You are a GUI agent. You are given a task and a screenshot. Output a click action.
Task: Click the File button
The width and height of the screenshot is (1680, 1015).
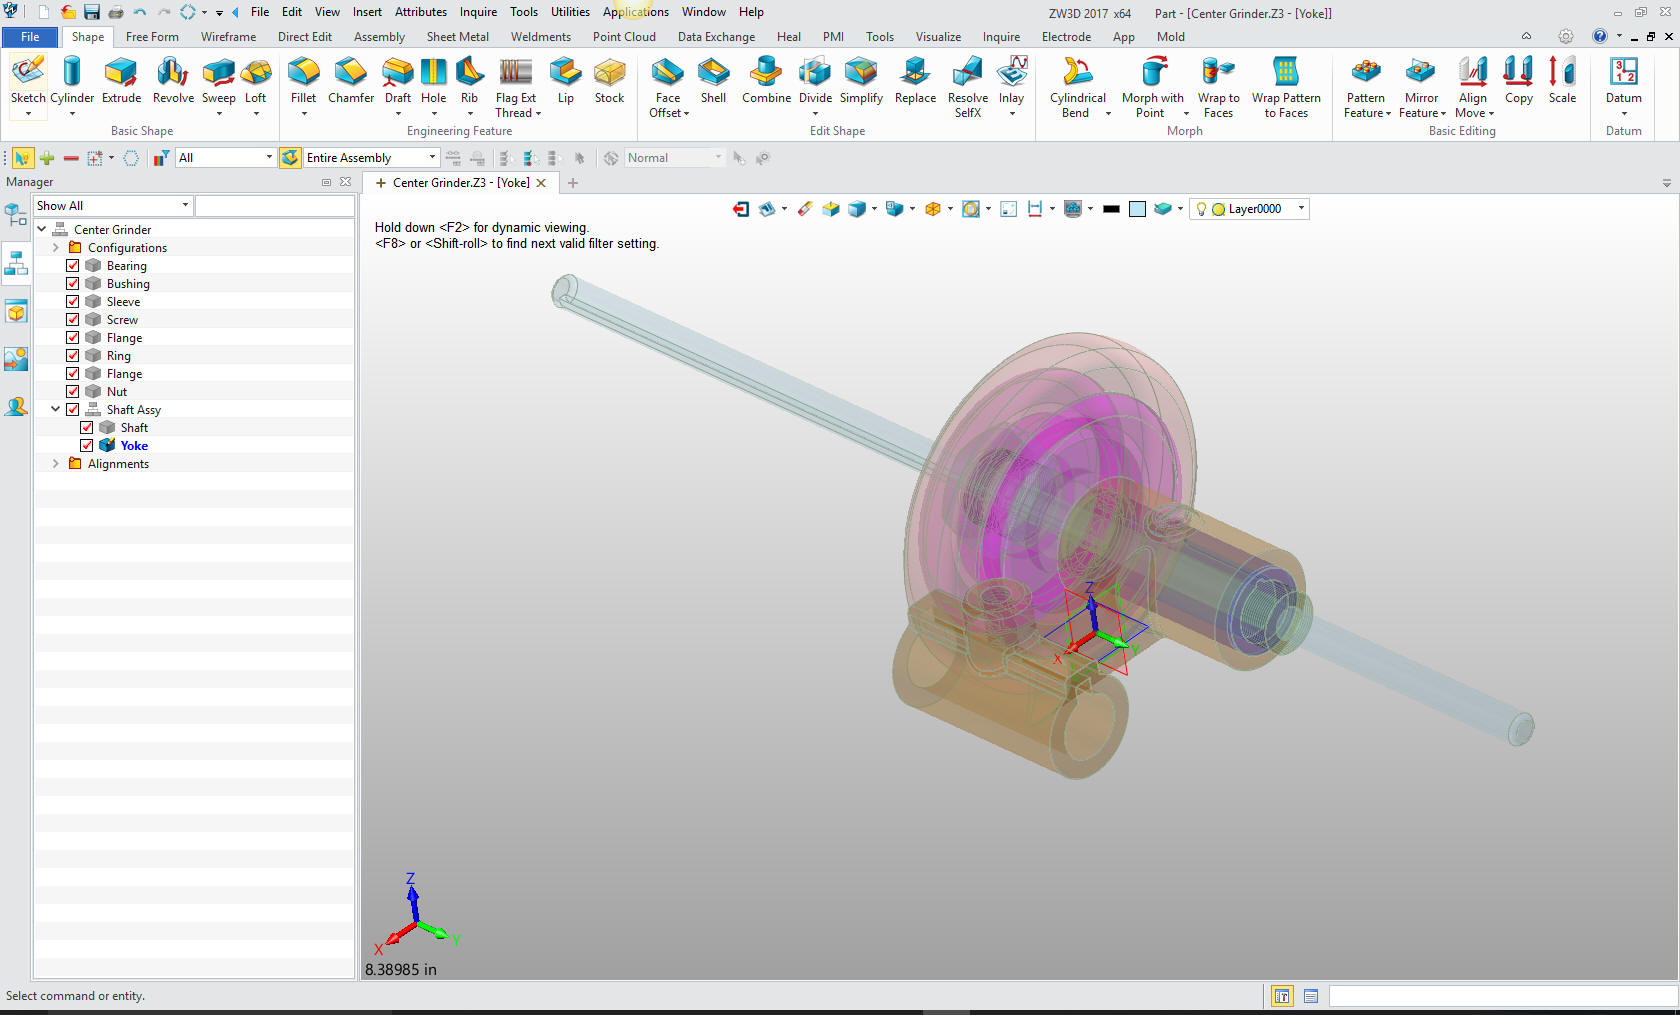point(30,37)
